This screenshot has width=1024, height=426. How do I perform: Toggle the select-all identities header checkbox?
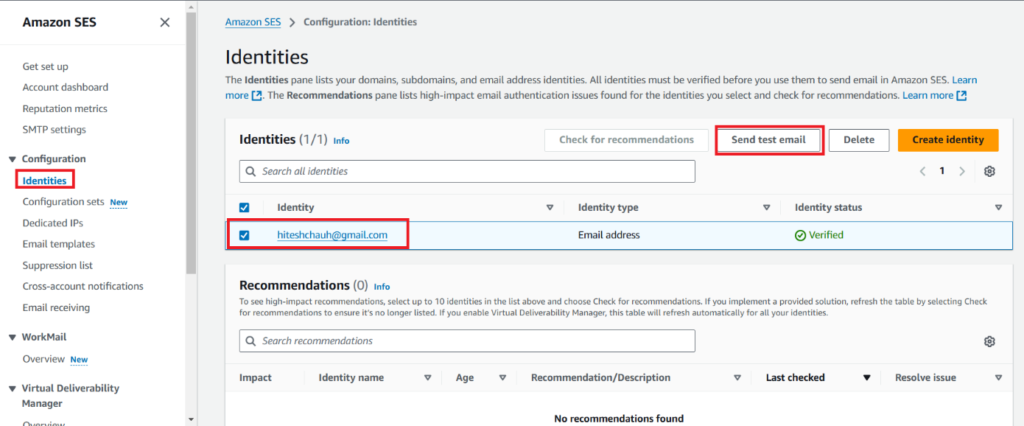[x=245, y=208]
